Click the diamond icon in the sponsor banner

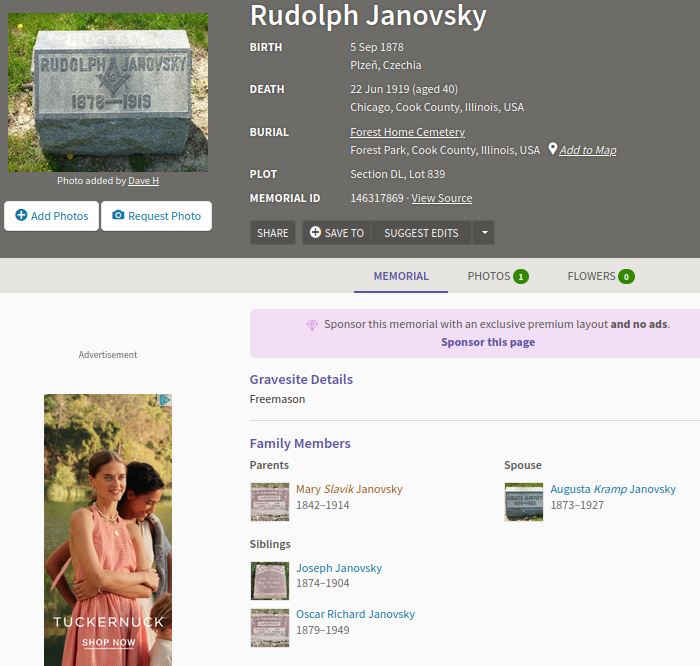[x=312, y=325]
